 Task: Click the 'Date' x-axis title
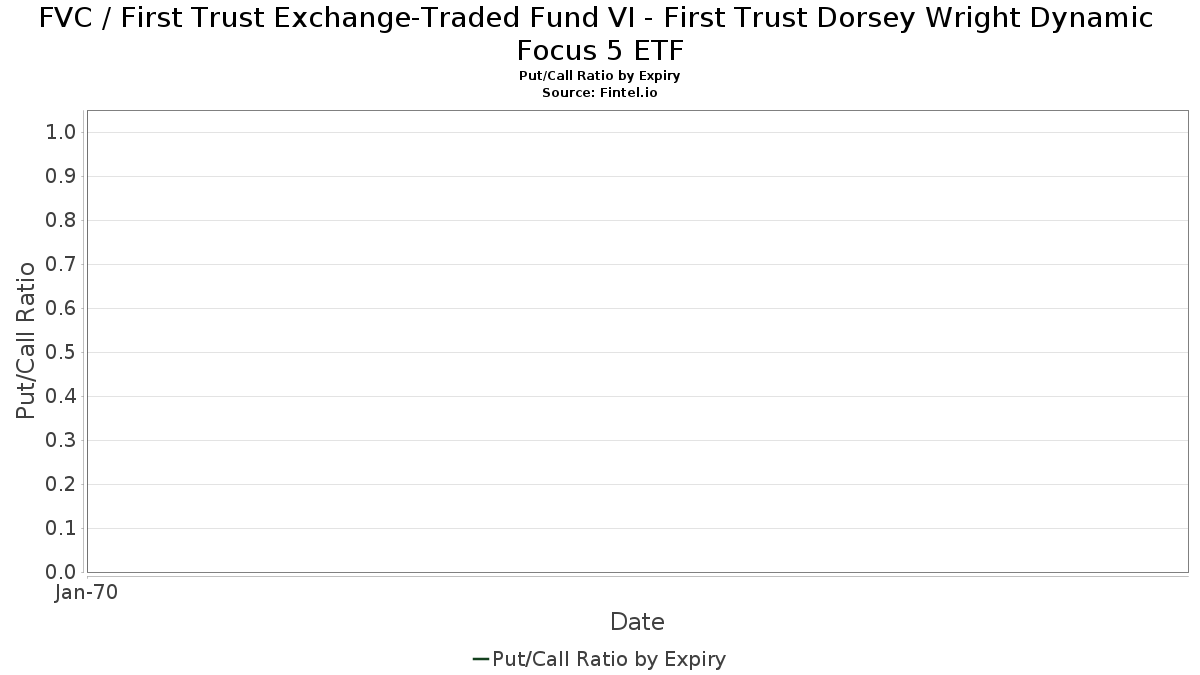637,622
